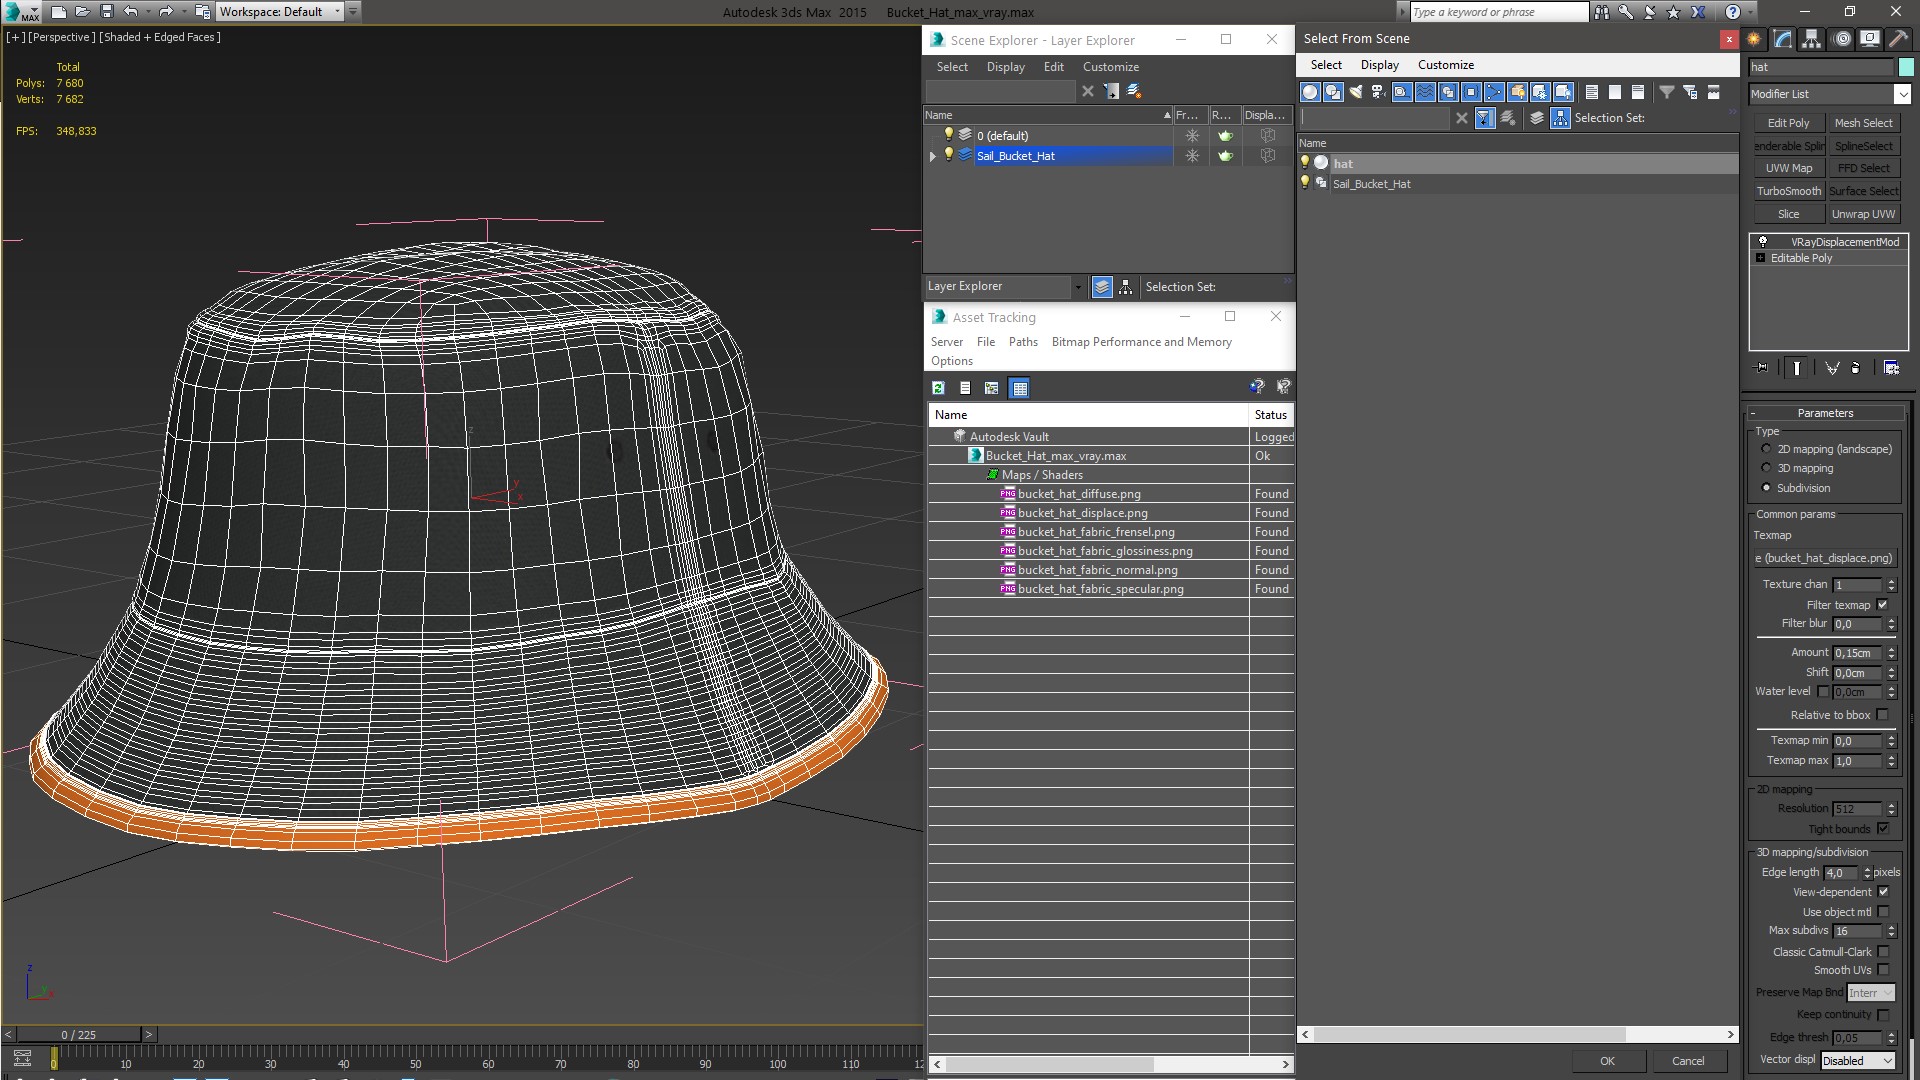Viewport: 1920px width, 1080px height.
Task: Toggle Sort by Hierarchy in Layer Explorer
Action: [1125, 287]
